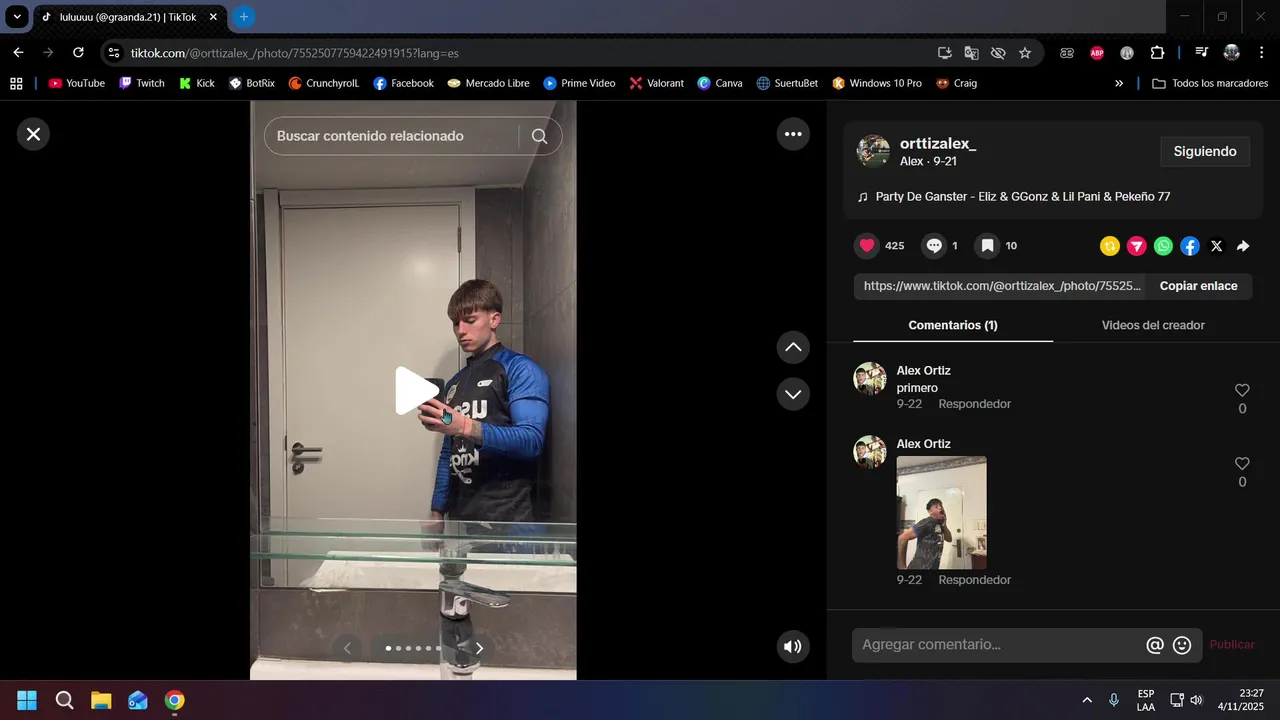1280x720 pixels.
Task: Open the Crunchyroll bookmark
Action: (x=324, y=83)
